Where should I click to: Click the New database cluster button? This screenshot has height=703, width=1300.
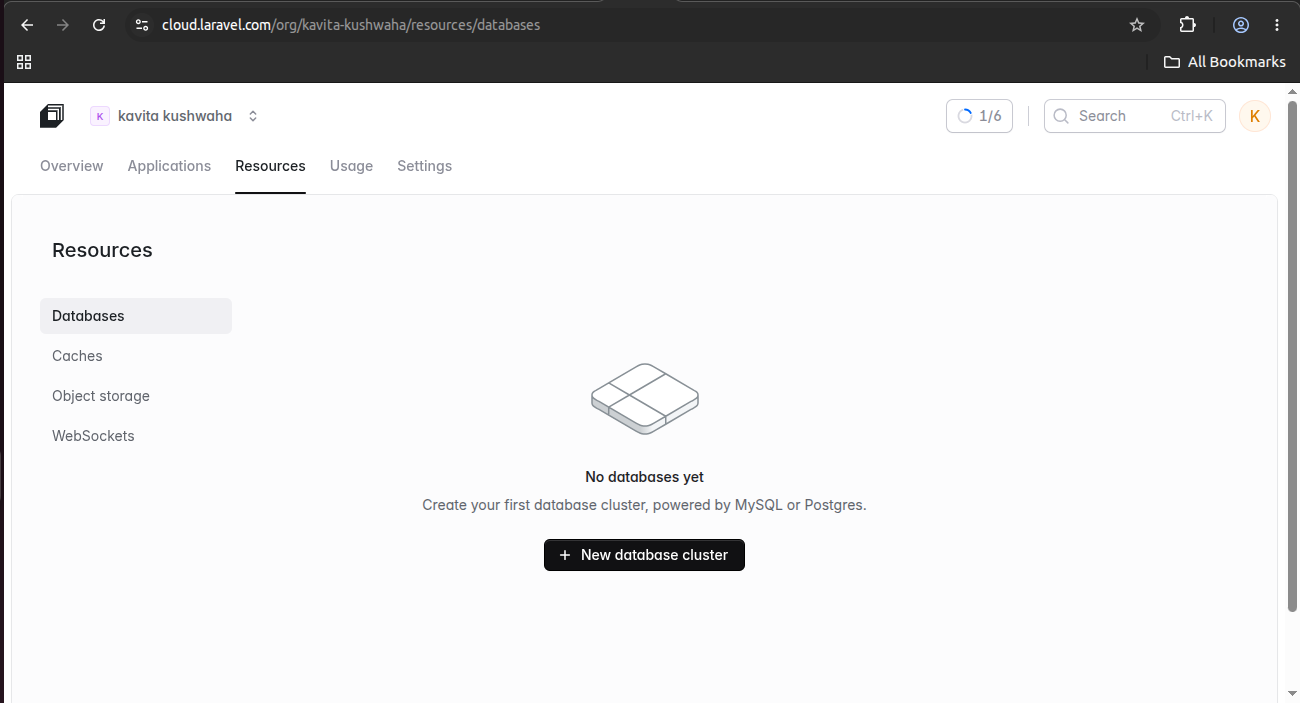click(x=644, y=555)
